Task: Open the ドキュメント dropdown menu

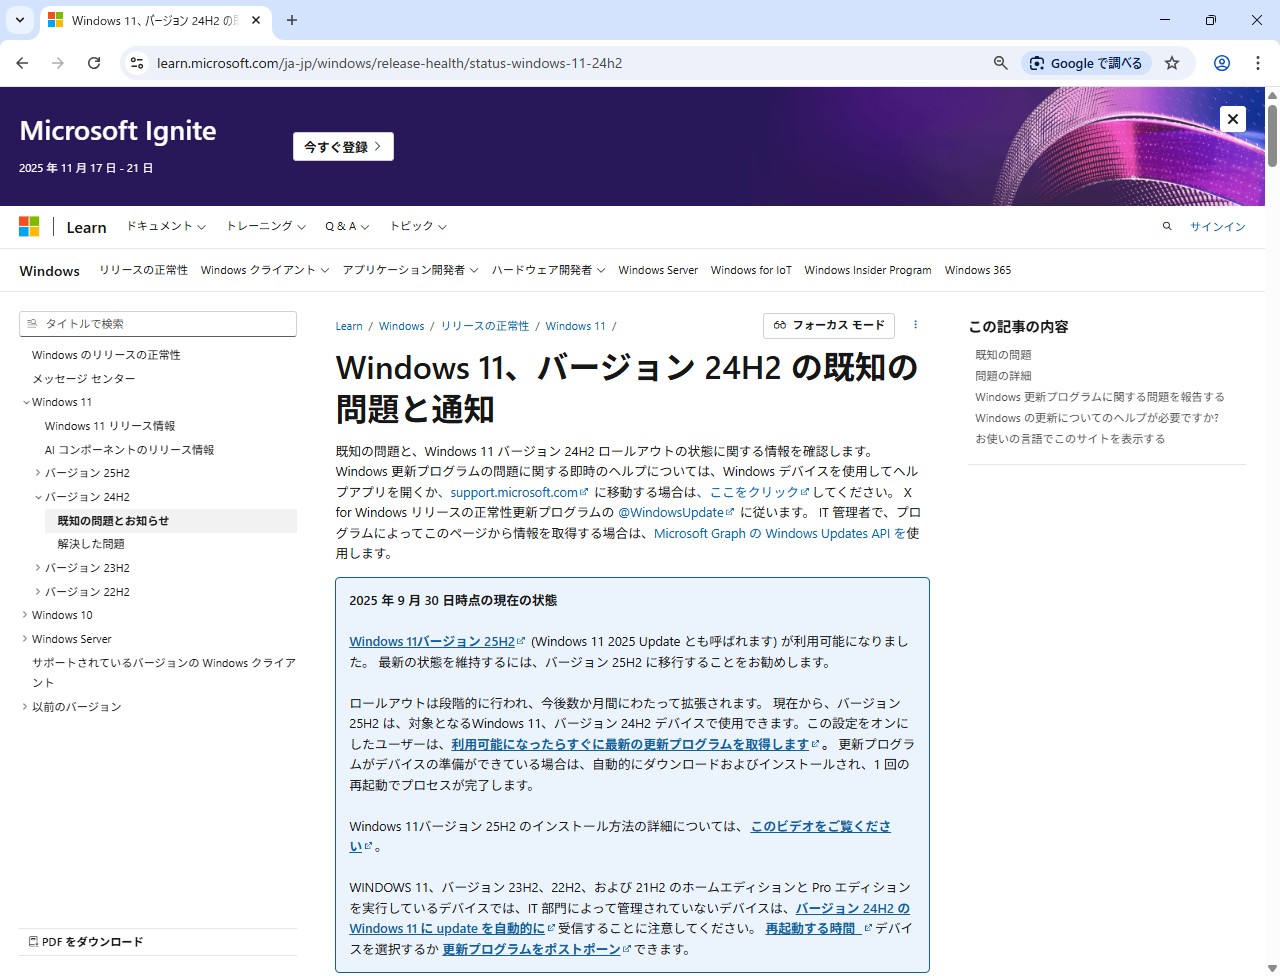Action: click(165, 227)
